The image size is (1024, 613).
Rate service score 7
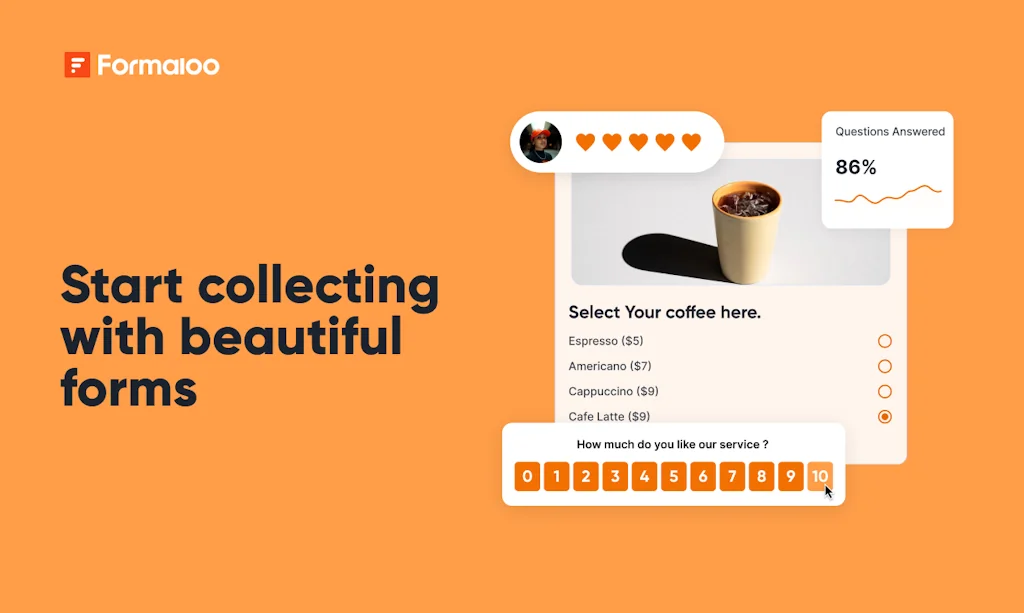click(x=732, y=477)
